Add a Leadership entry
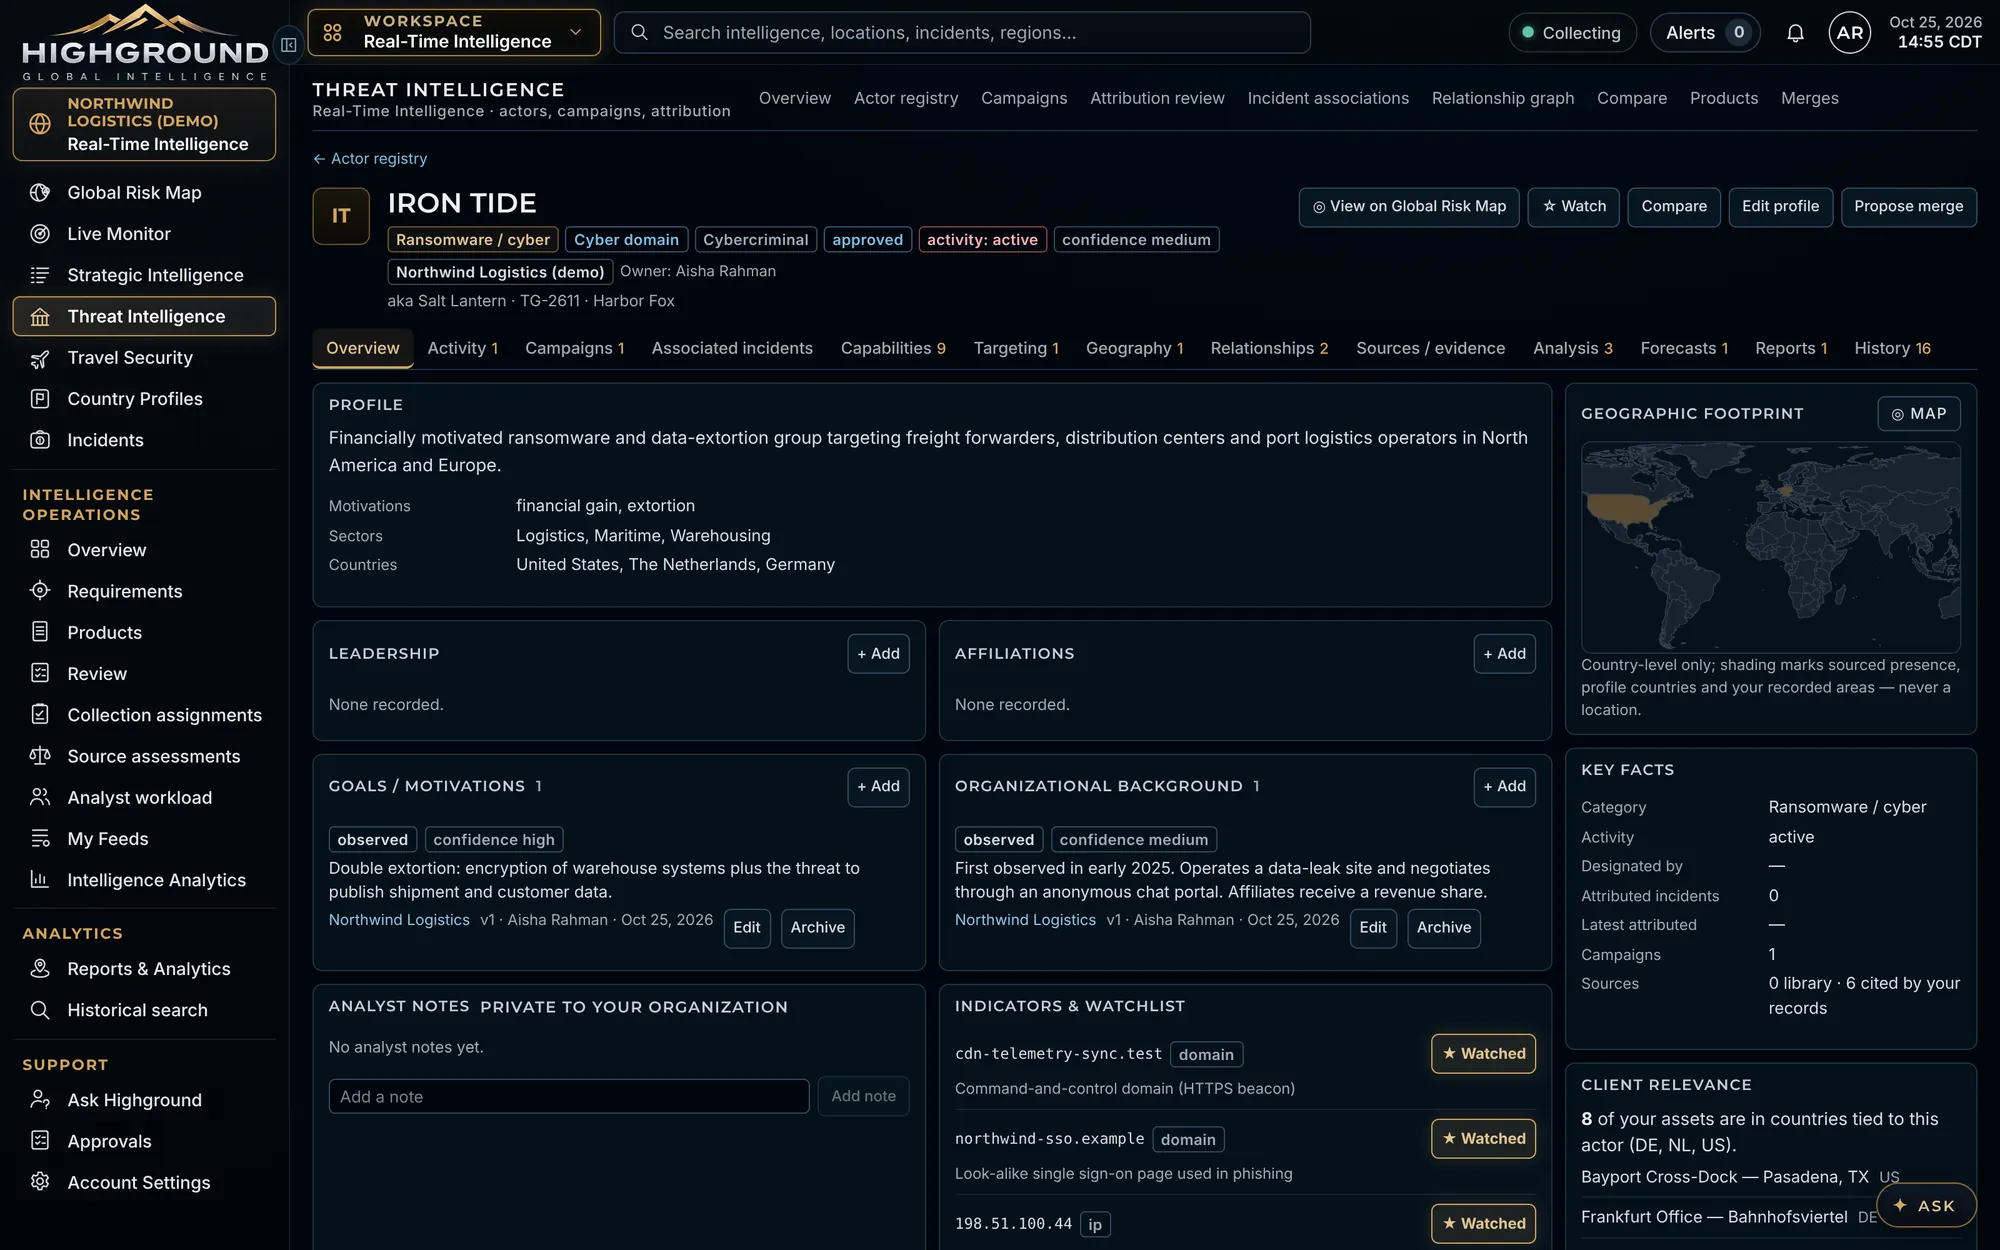Viewport: 2000px width, 1250px height. 878,654
